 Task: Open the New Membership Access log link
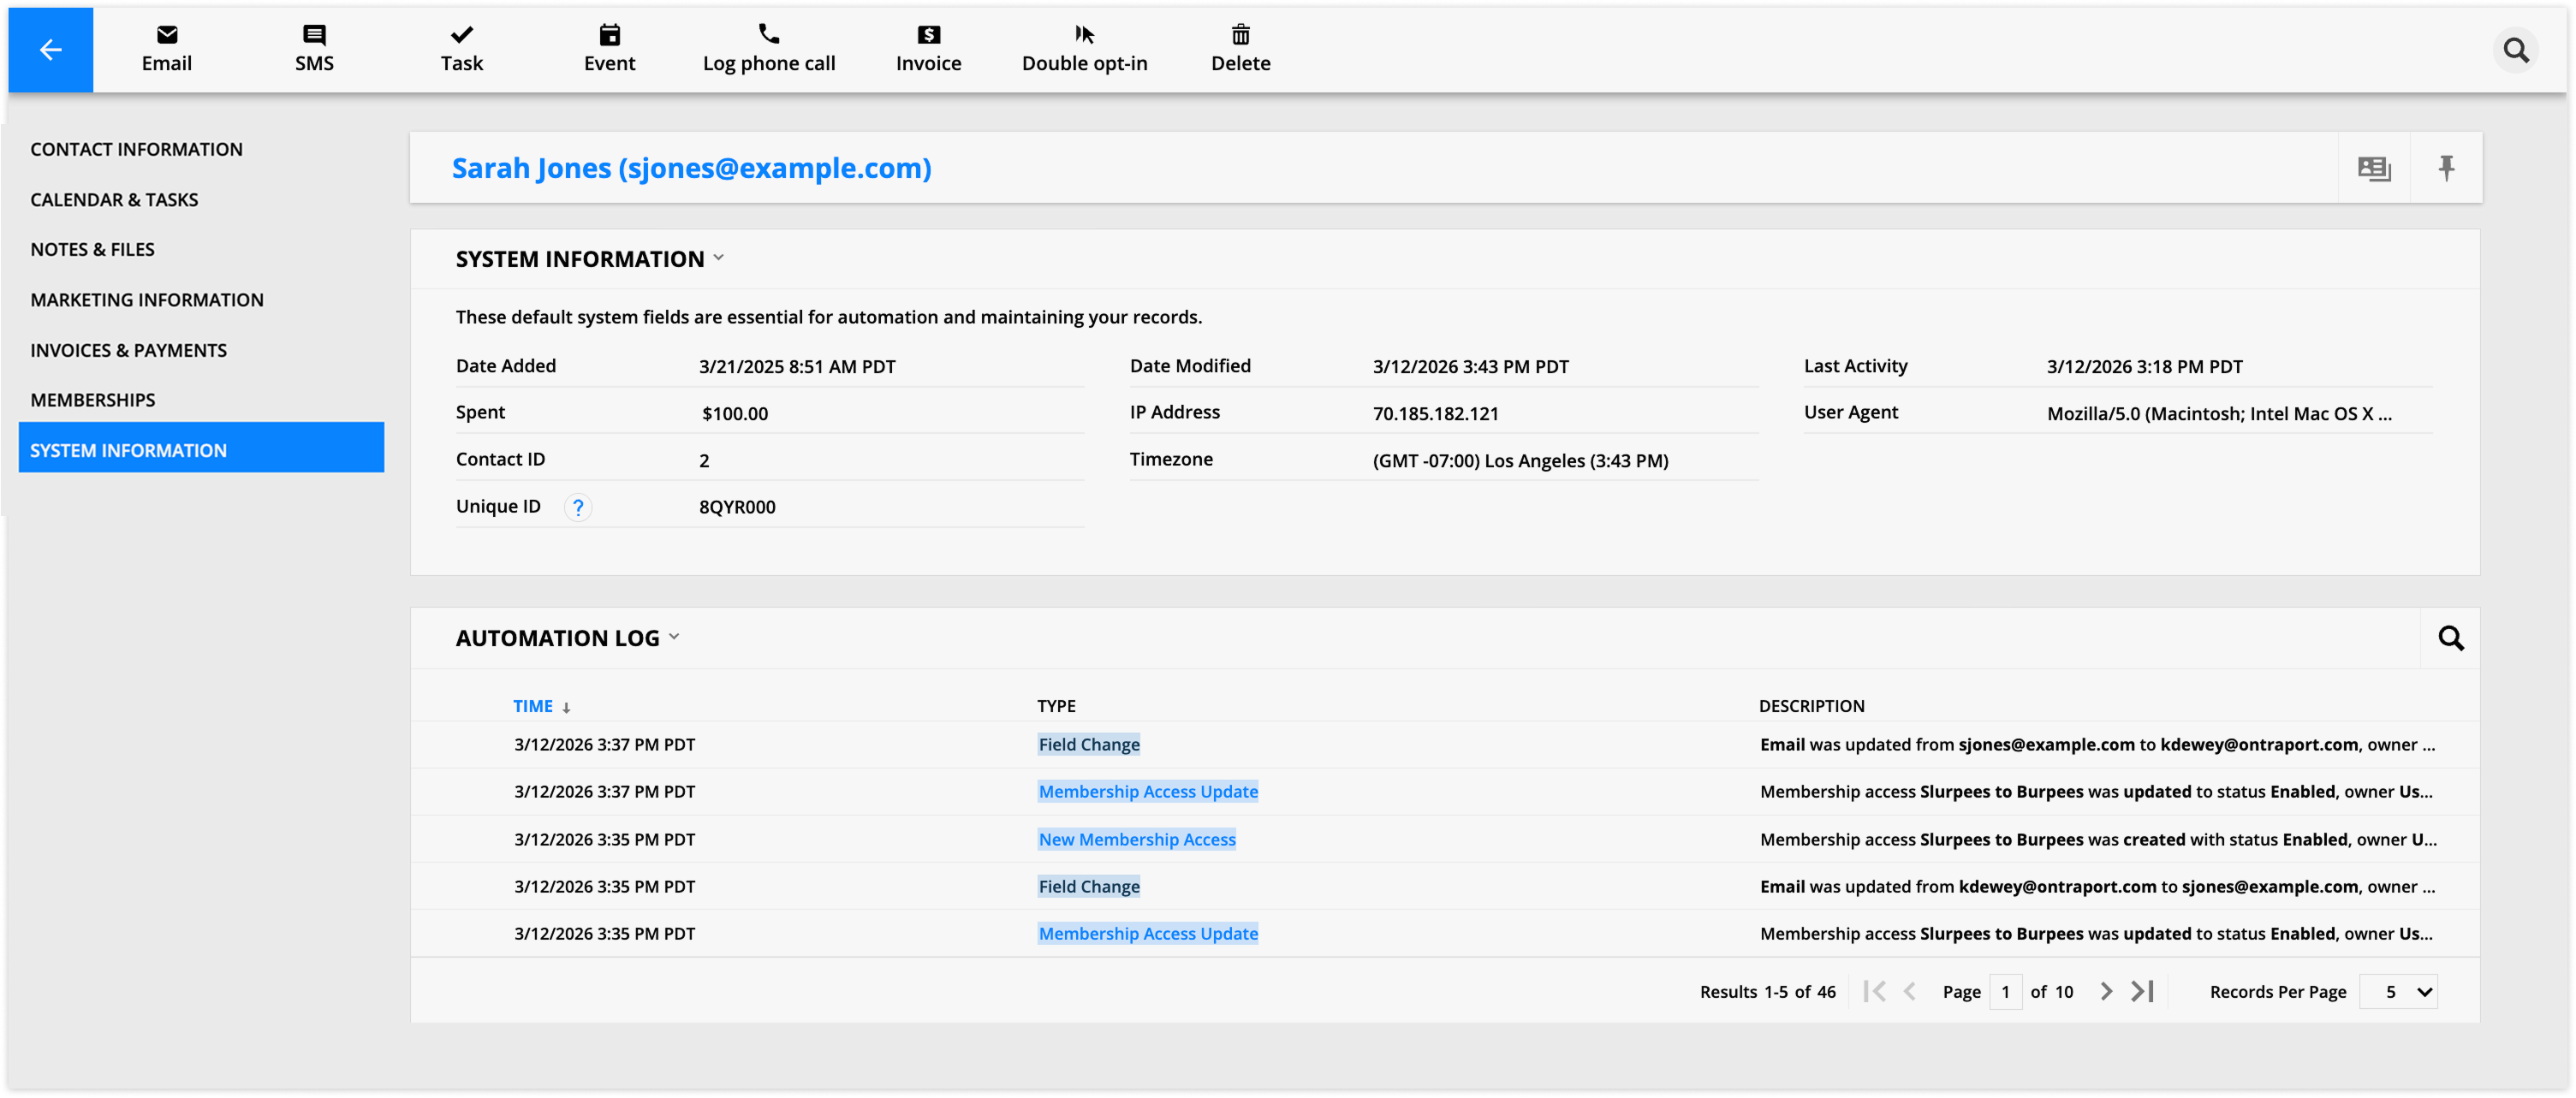coord(1137,839)
